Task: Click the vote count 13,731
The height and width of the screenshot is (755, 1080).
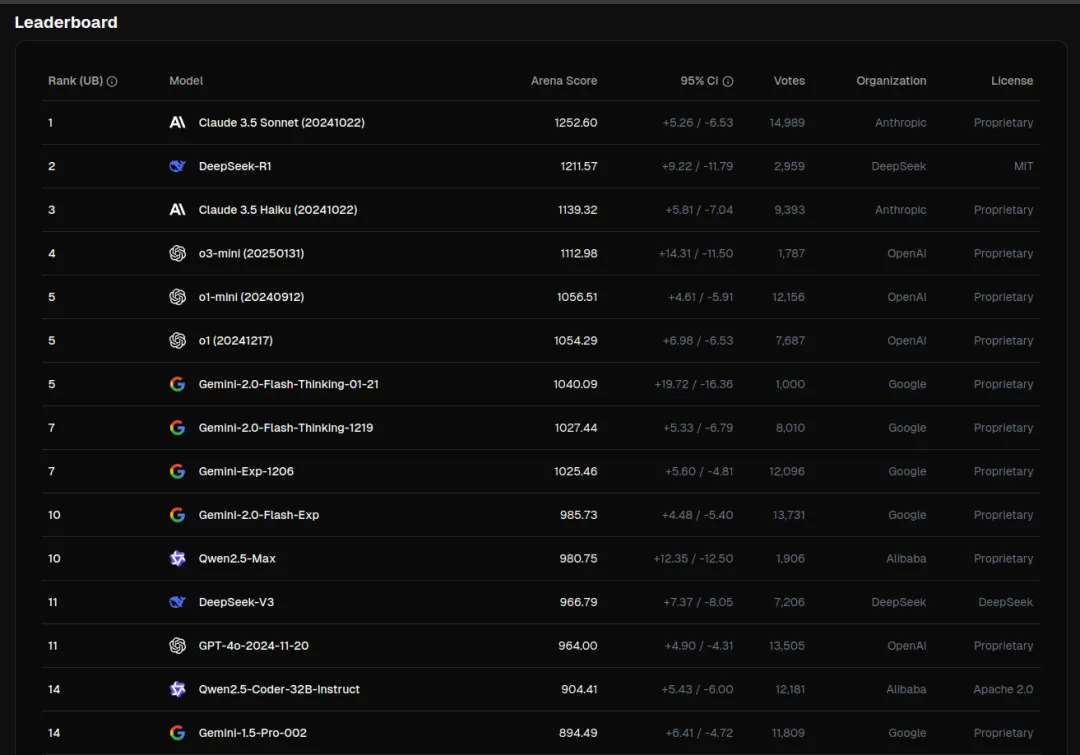Action: coord(789,515)
